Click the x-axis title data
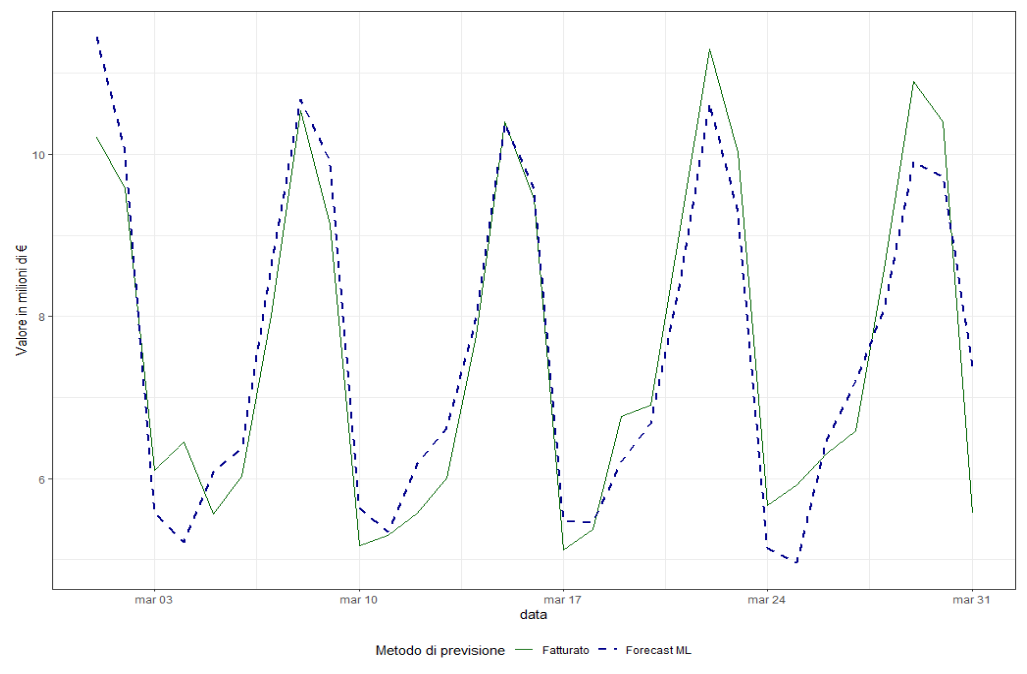Viewport: 1027px width, 674px height. click(x=532, y=615)
